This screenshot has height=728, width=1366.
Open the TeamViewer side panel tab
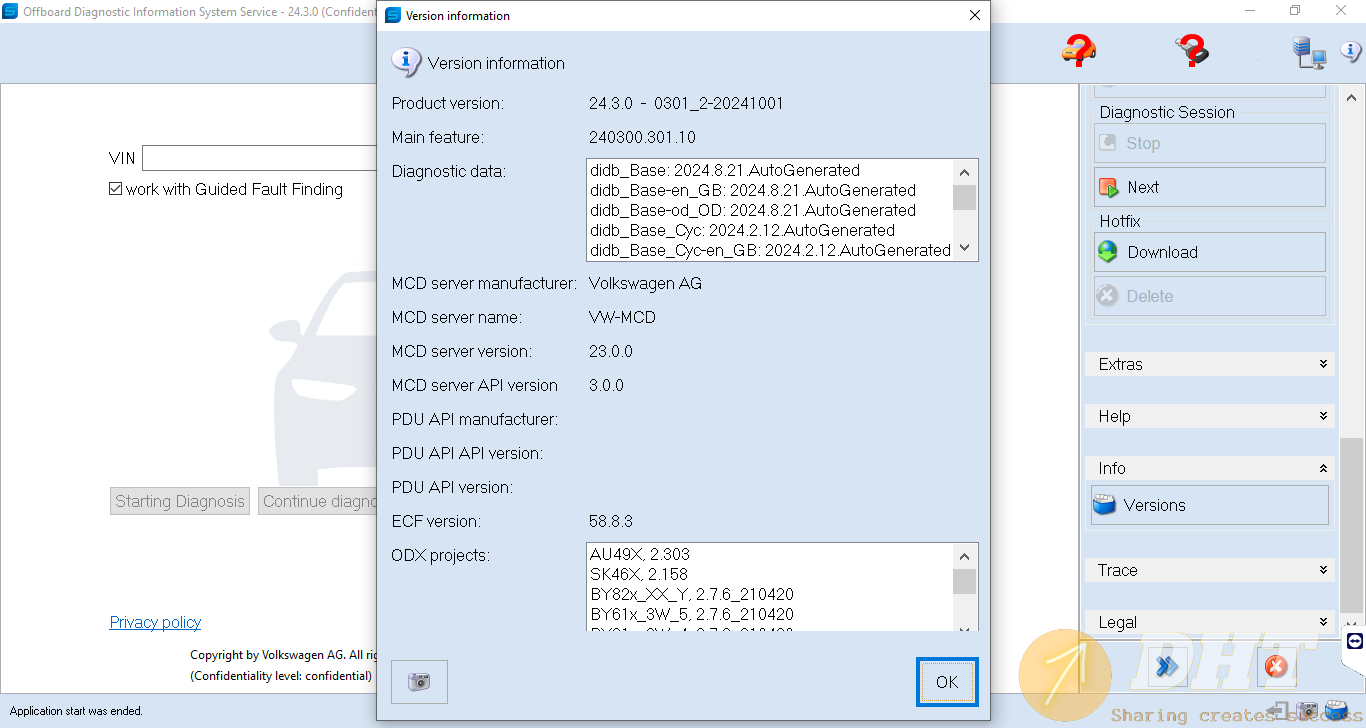[x=1355, y=641]
